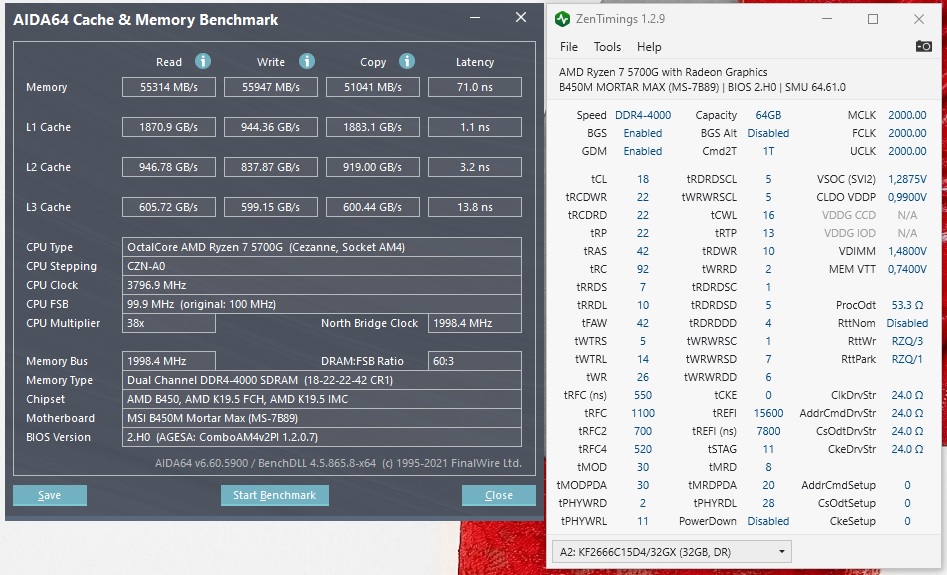Image resolution: width=947 pixels, height=575 pixels.
Task: Click the RttWr RZQ/3 value
Action: pyautogui.click(x=907, y=341)
